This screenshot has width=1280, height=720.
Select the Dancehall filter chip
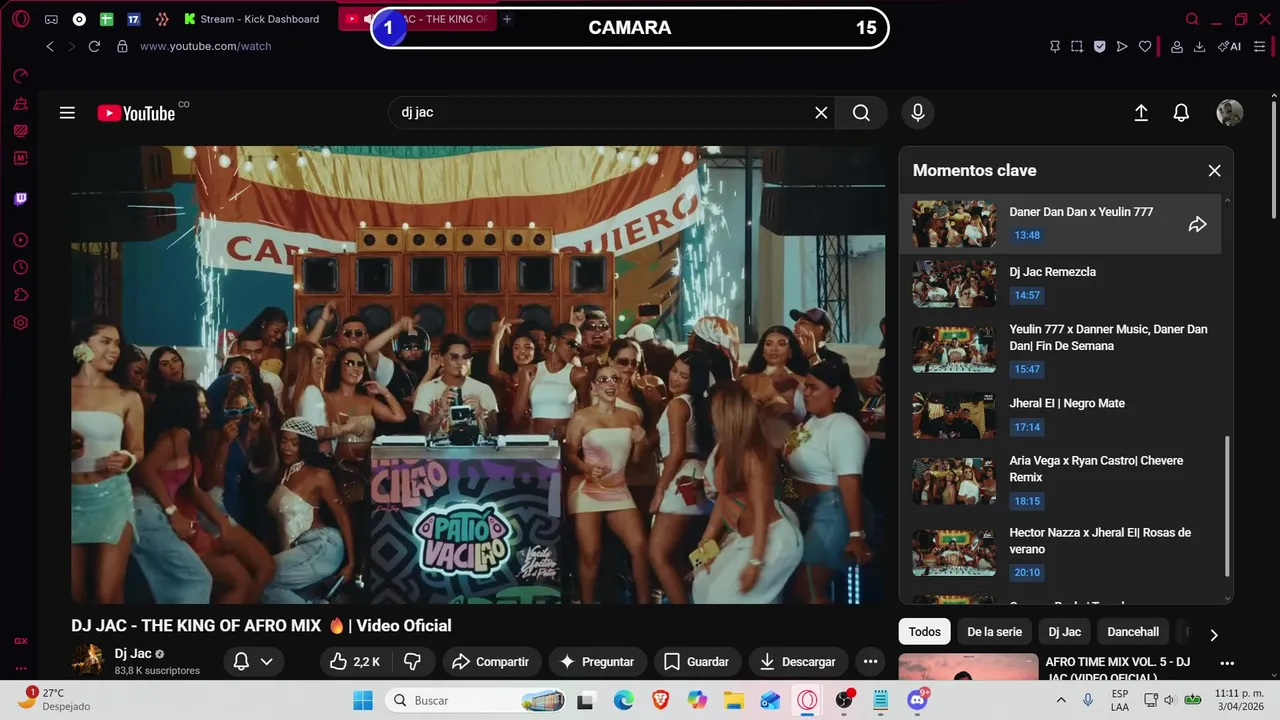1133,632
